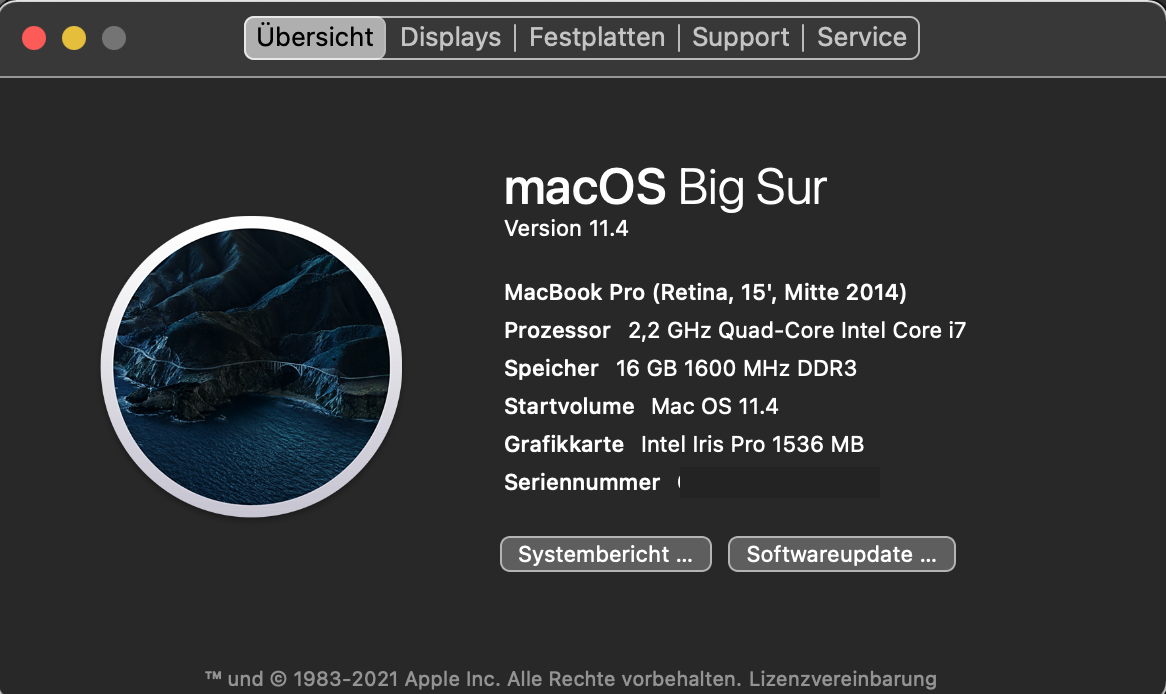Select the Übersicht tab
The height and width of the screenshot is (694, 1166).
point(315,38)
